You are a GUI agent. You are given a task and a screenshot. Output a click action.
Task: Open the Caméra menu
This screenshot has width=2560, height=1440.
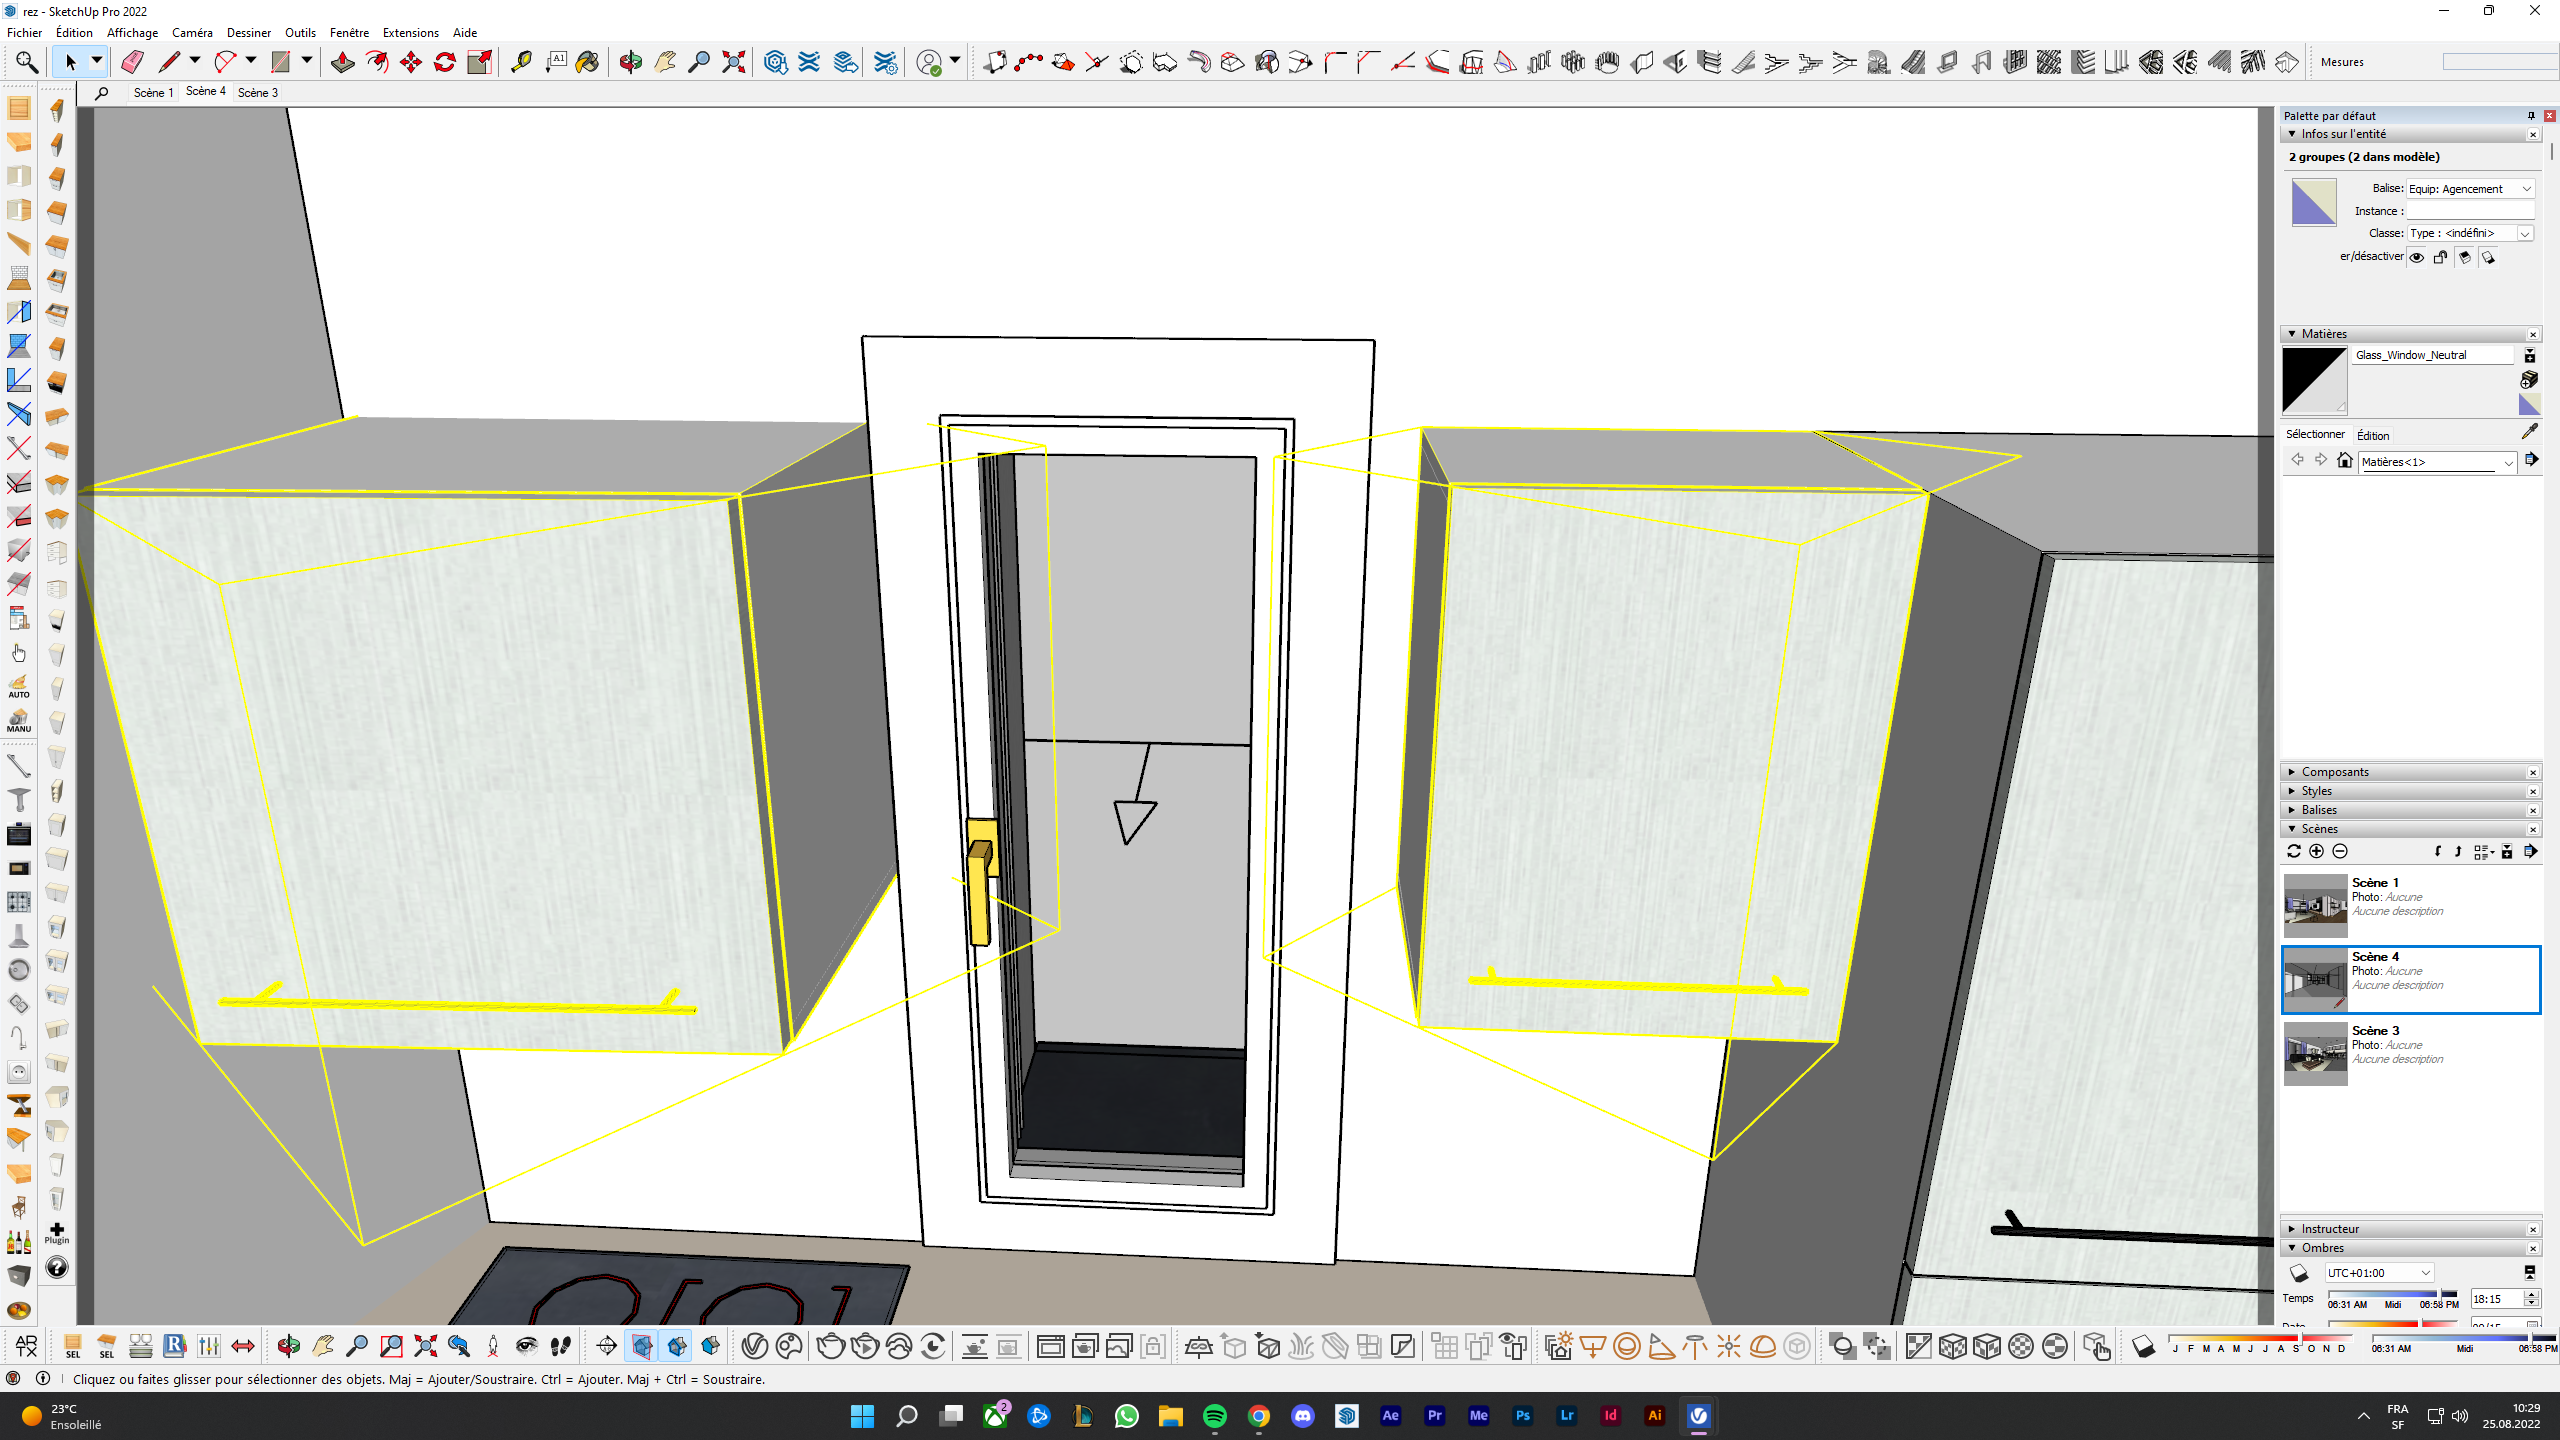pos(192,33)
